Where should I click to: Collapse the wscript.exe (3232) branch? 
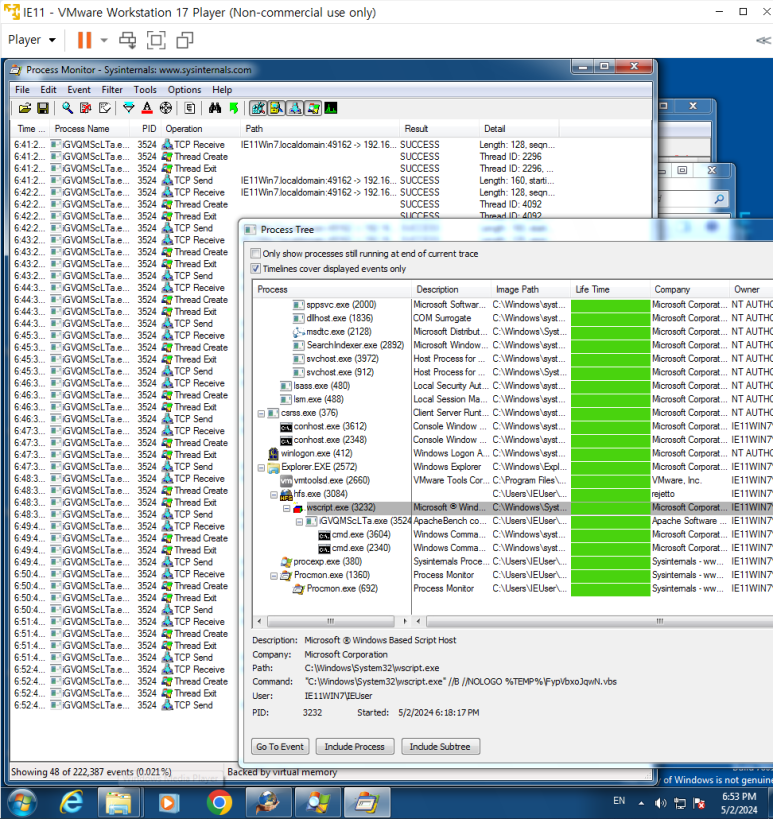[x=286, y=508]
